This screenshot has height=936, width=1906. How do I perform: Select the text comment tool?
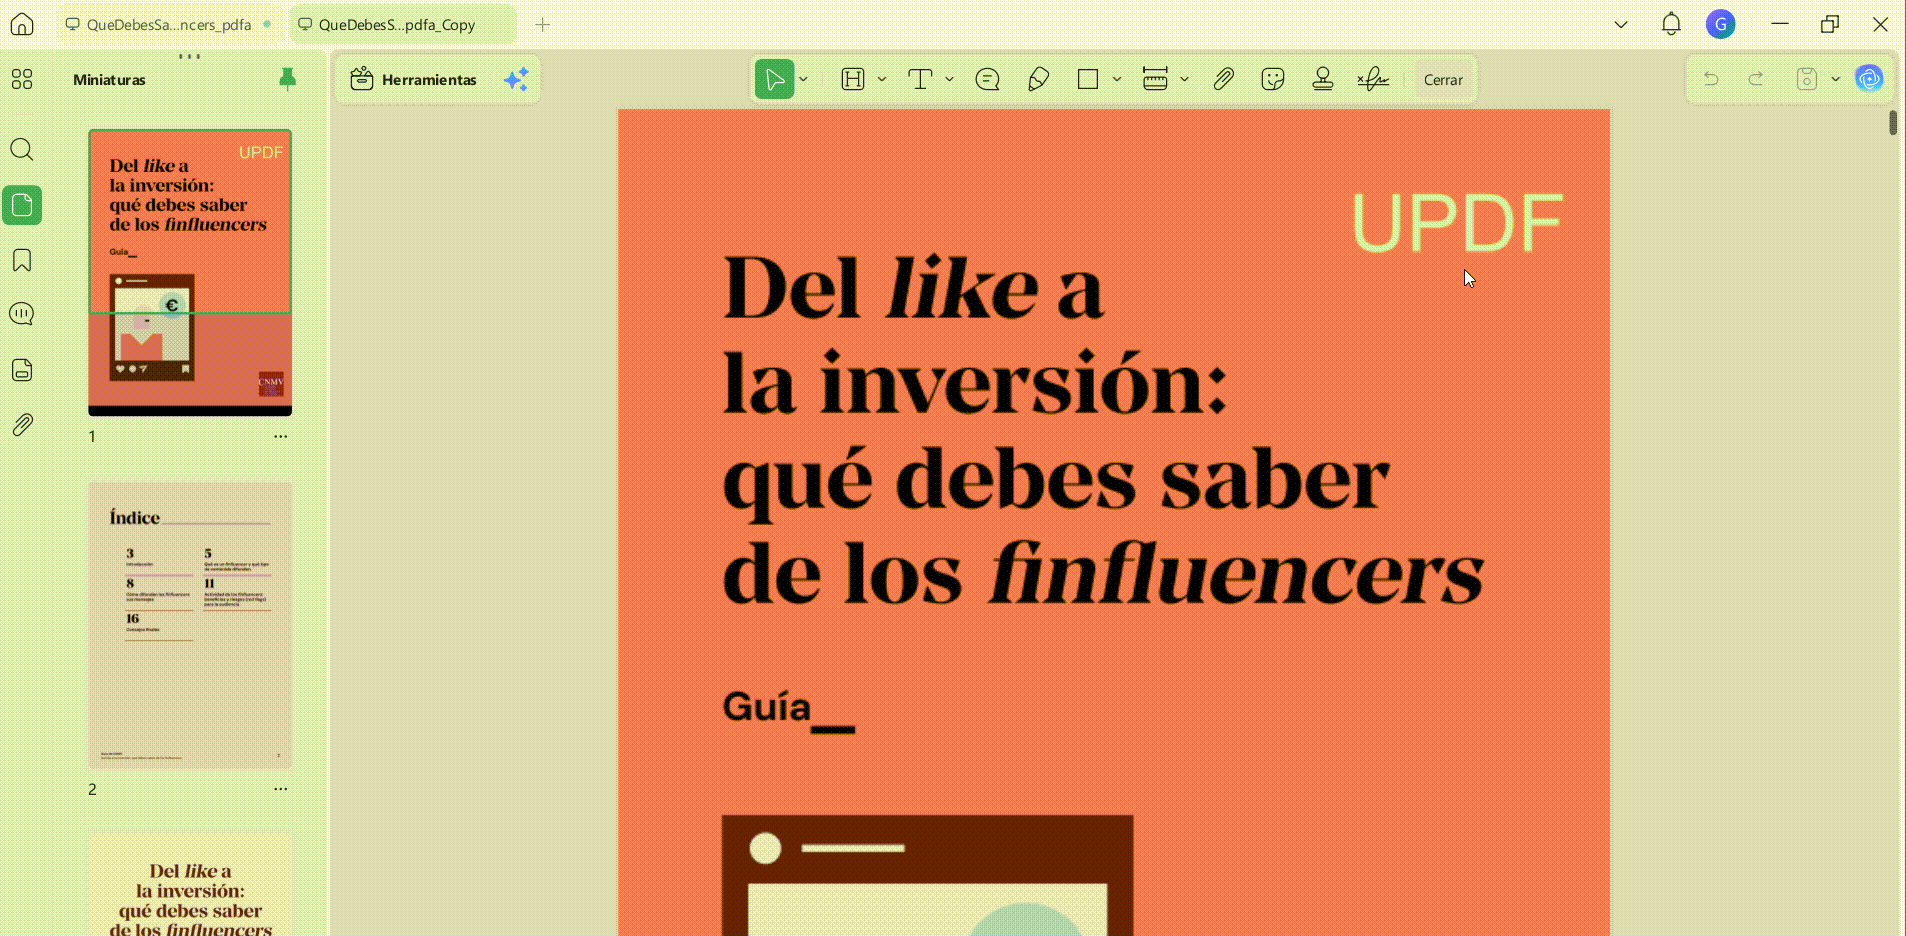[x=920, y=79]
